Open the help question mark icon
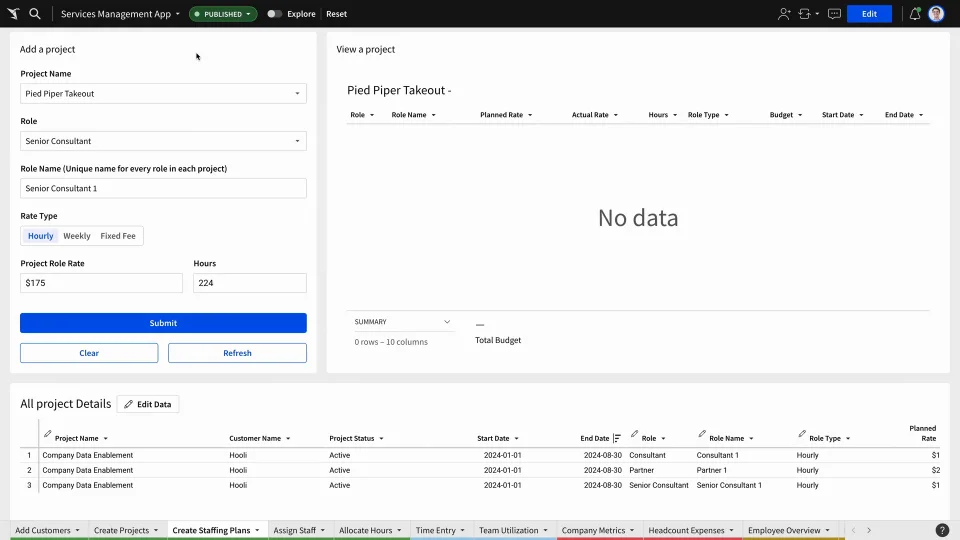Viewport: 960px width, 540px height. pos(942,530)
